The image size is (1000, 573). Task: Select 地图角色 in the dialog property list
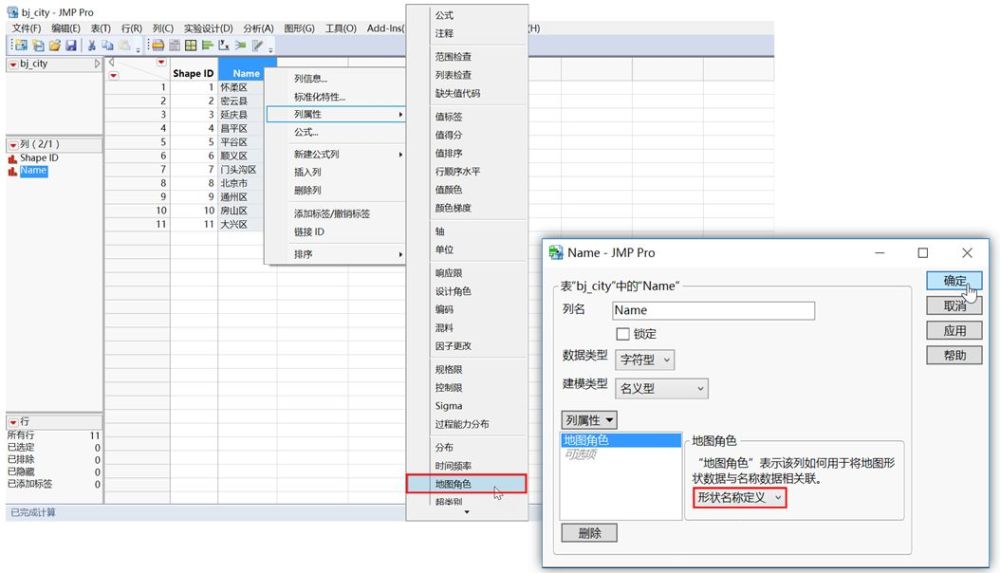point(621,440)
